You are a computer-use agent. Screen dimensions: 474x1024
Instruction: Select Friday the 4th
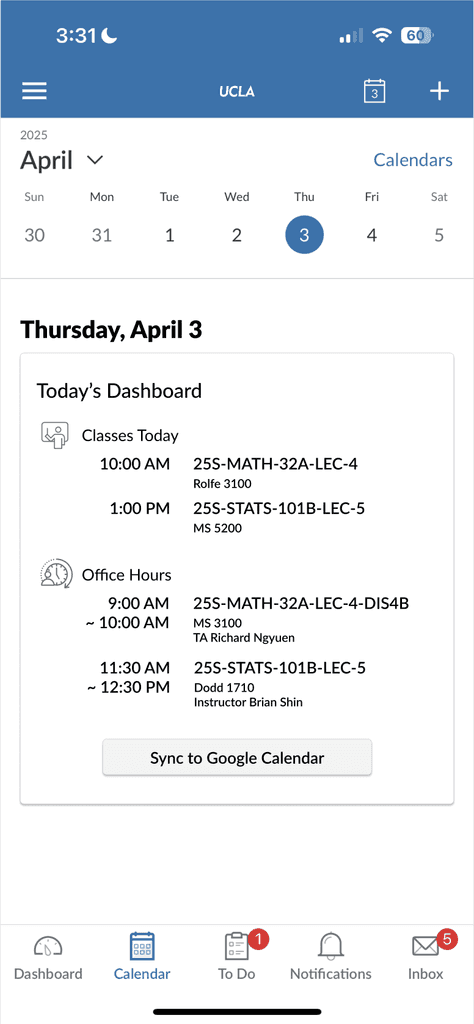[371, 235]
